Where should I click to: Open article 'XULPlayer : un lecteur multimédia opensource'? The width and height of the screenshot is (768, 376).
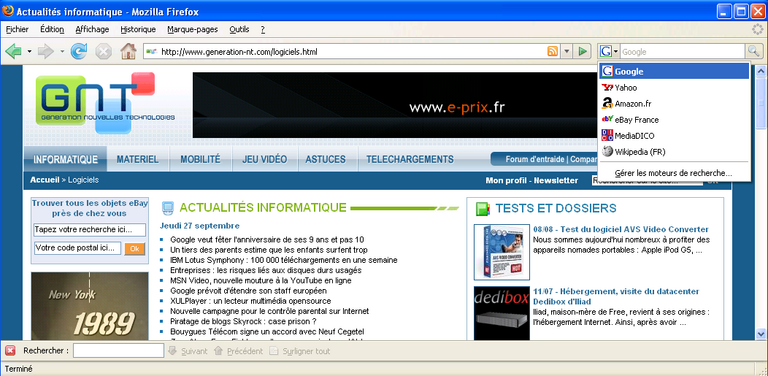tap(250, 301)
